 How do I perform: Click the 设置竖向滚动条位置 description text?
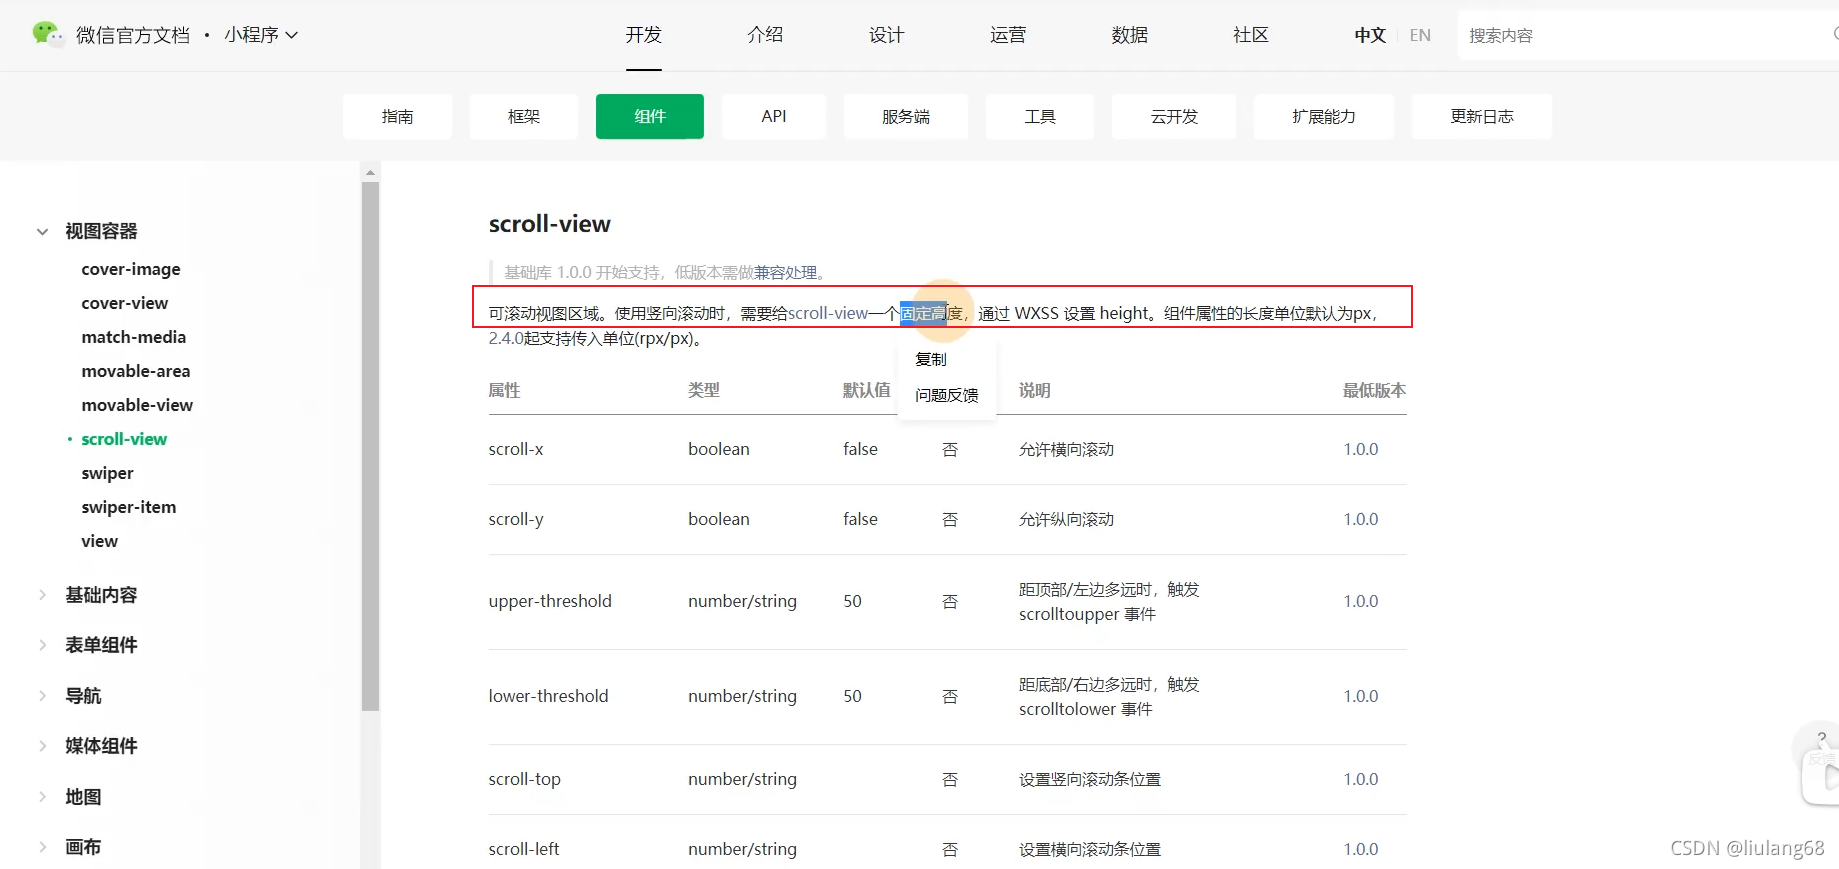(1090, 779)
